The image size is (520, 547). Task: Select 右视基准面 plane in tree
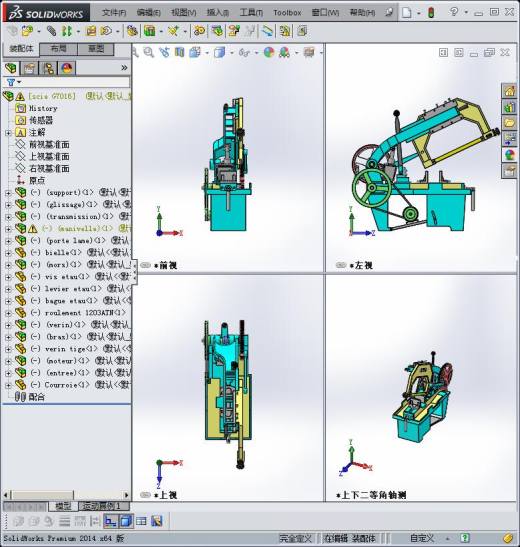click(x=49, y=168)
